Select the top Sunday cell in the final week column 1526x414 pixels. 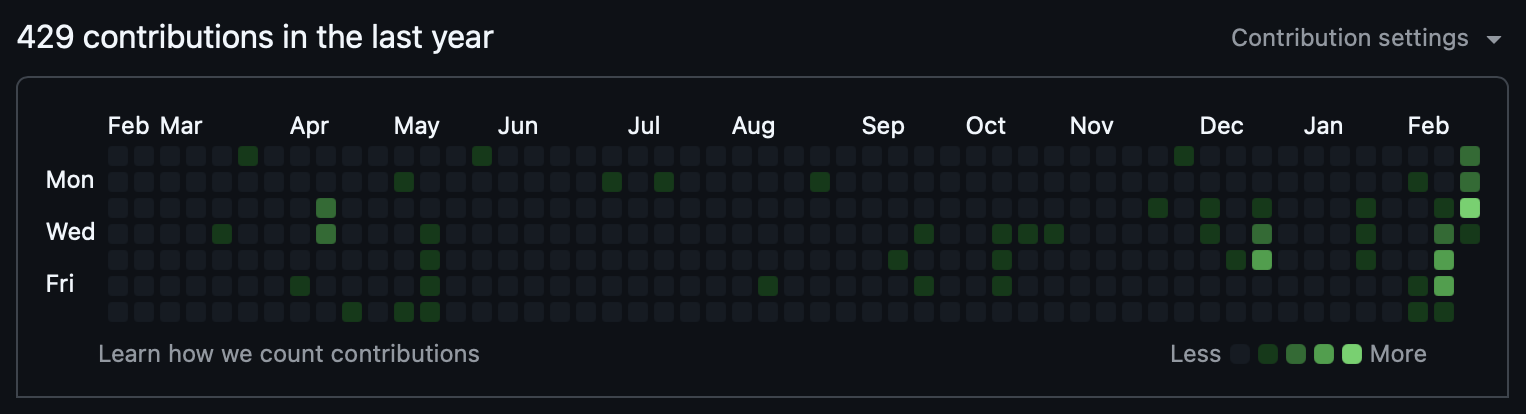[x=1469, y=156]
